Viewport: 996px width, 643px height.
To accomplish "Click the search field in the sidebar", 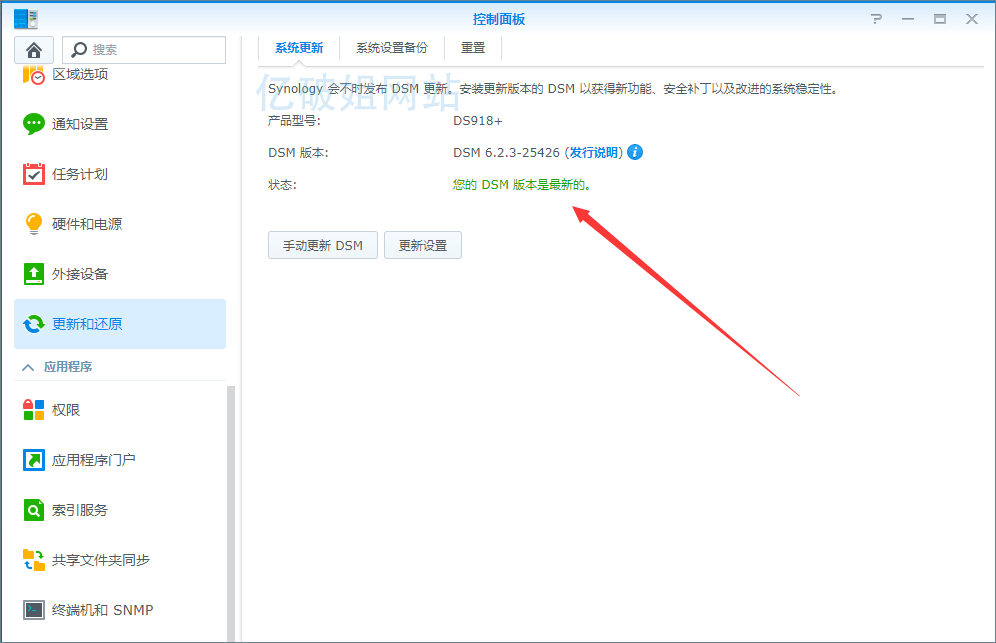I will tap(144, 50).
